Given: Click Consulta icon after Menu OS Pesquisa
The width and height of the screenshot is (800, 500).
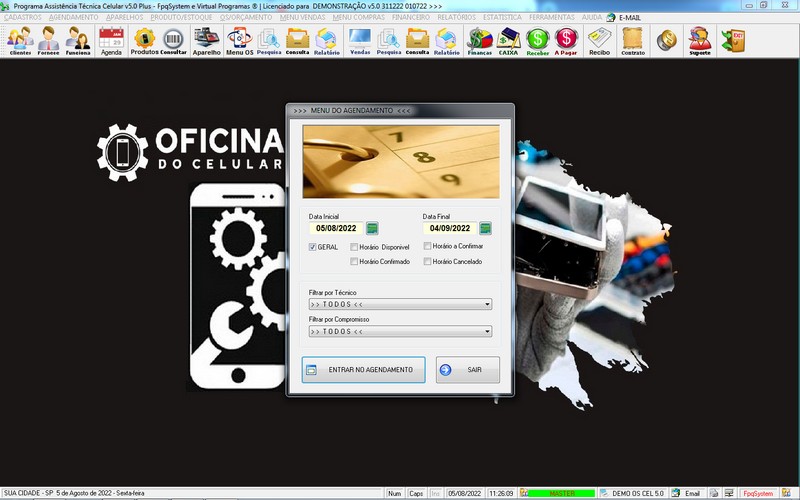Looking at the screenshot, I should pos(297,41).
